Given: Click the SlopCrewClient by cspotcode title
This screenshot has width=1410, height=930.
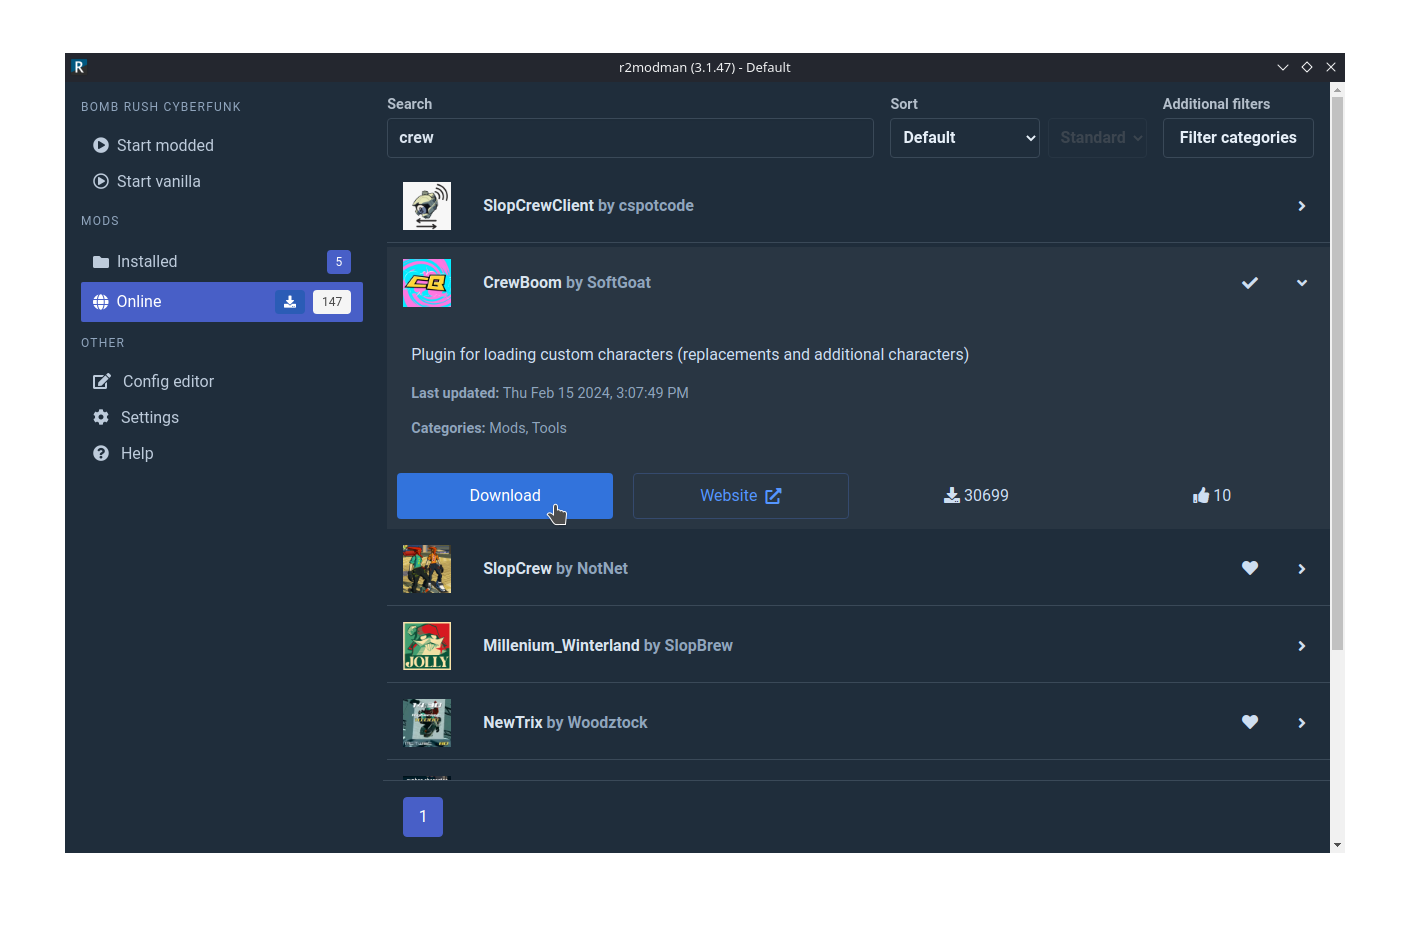Looking at the screenshot, I should click(x=588, y=206).
